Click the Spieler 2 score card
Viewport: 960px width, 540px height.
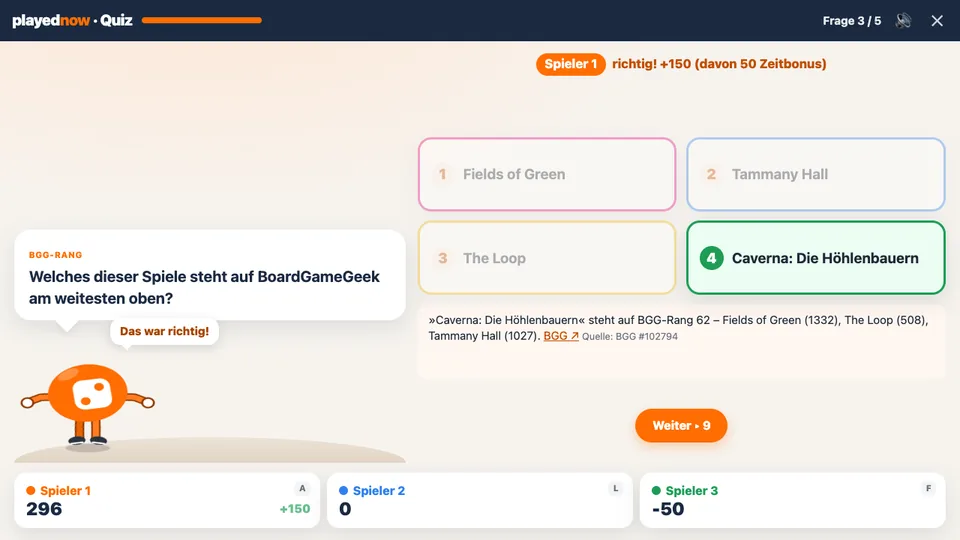click(x=479, y=500)
